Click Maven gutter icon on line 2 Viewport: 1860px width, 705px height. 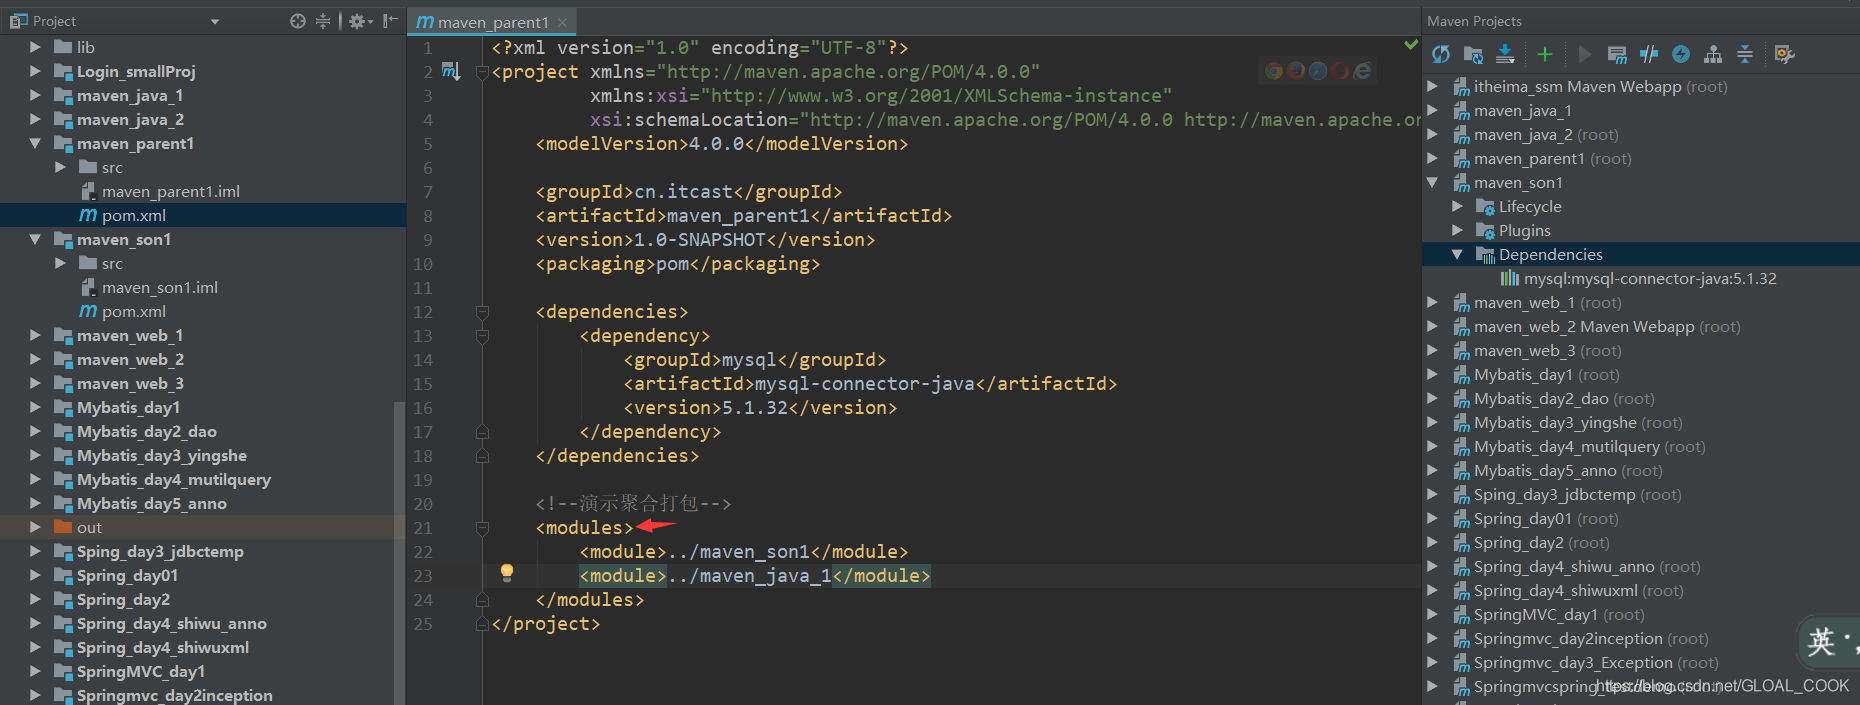click(451, 71)
